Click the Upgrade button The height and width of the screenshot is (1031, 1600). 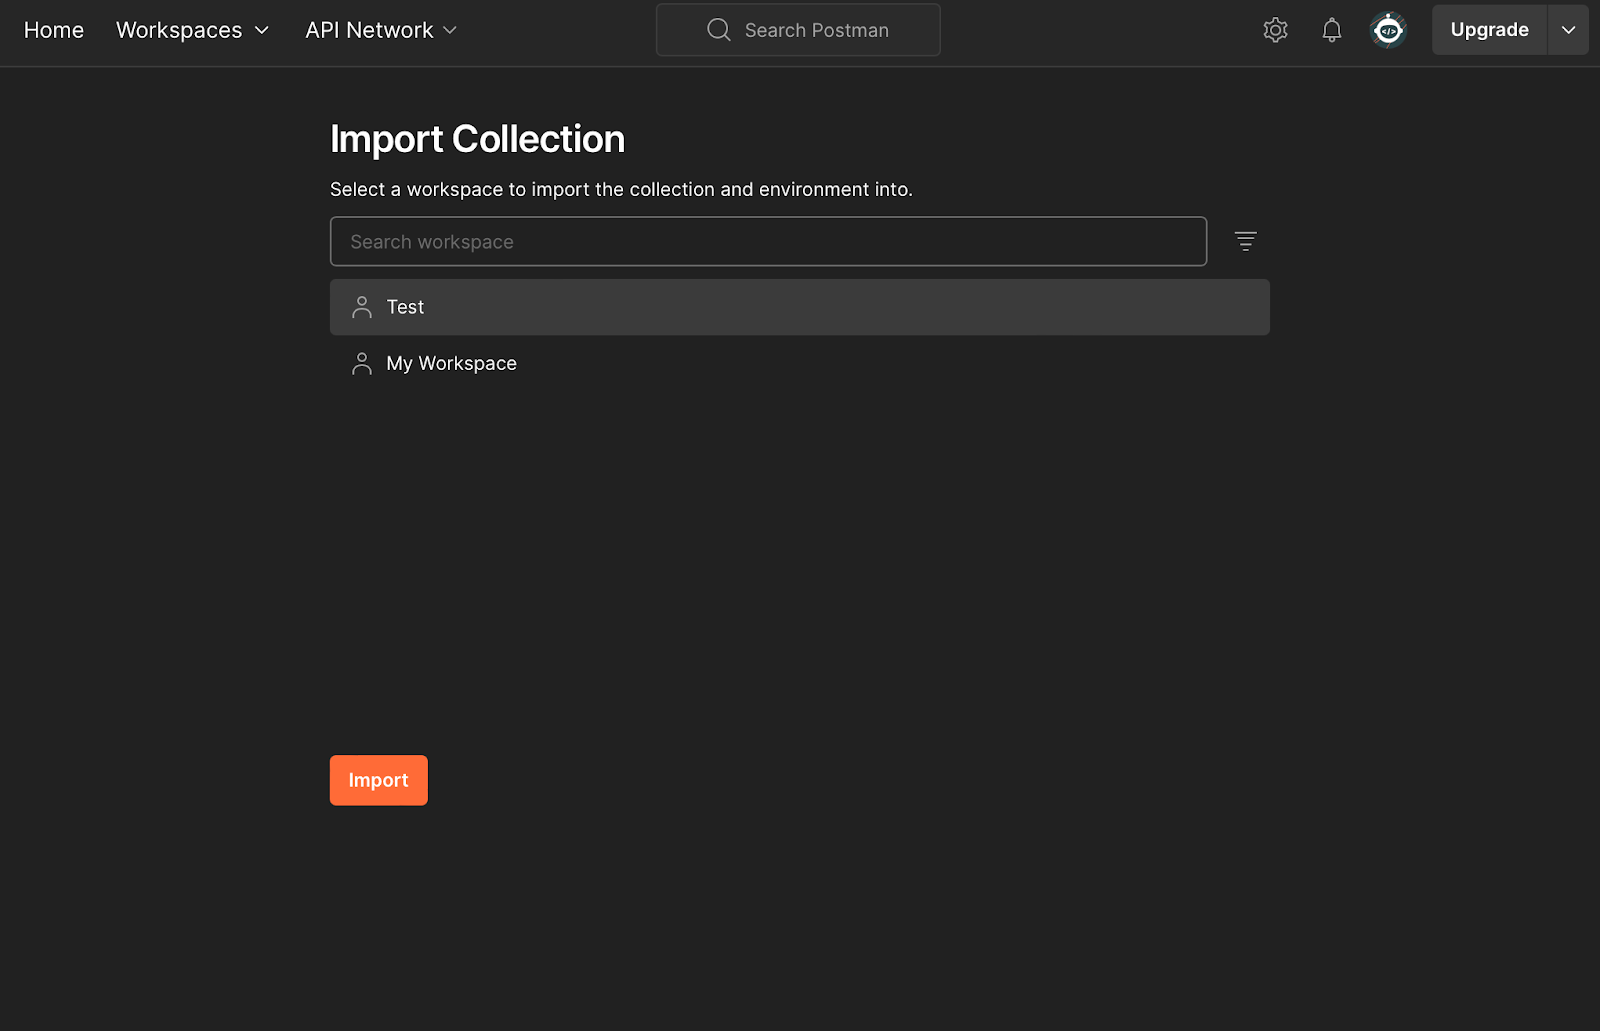coord(1489,30)
